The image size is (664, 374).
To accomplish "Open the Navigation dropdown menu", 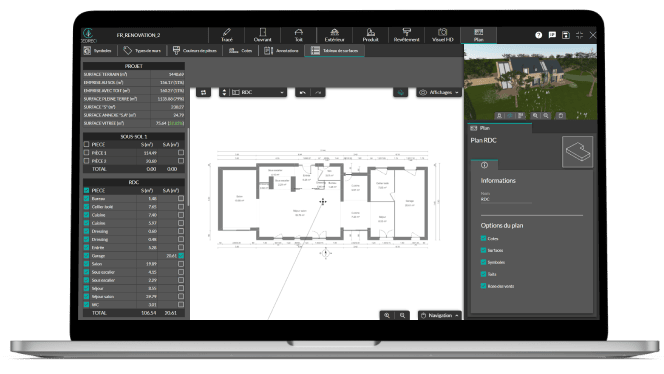I will 440,316.
